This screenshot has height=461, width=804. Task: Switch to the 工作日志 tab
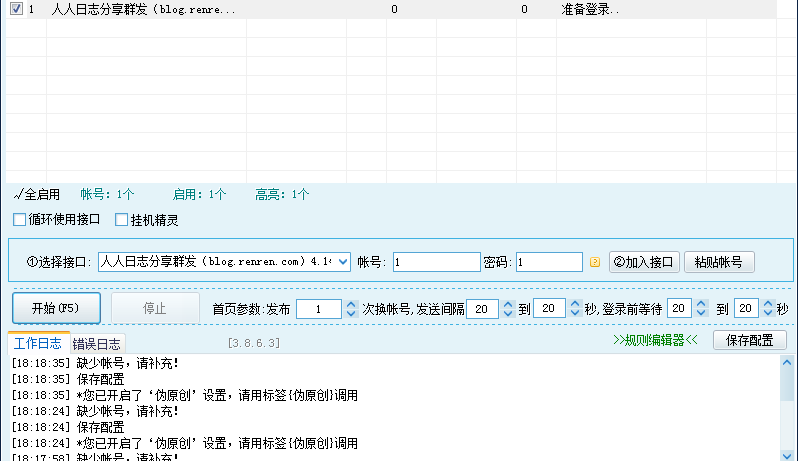[38, 343]
